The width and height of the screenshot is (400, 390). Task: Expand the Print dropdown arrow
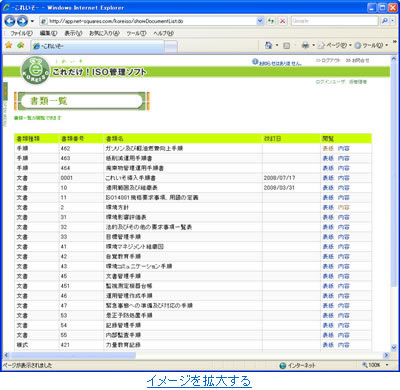[x=313, y=45]
